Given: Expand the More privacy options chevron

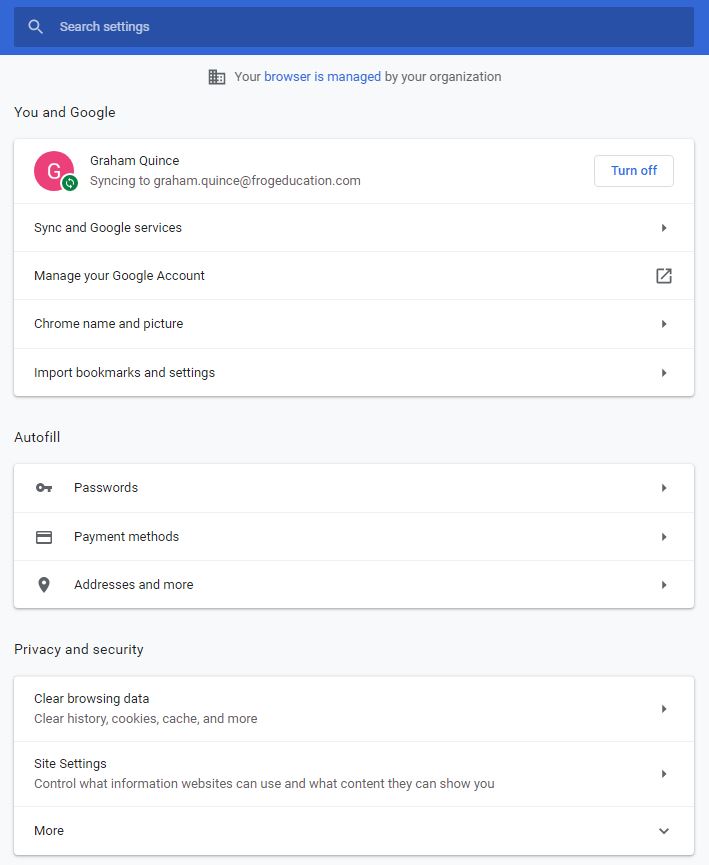Looking at the screenshot, I should pos(664,831).
